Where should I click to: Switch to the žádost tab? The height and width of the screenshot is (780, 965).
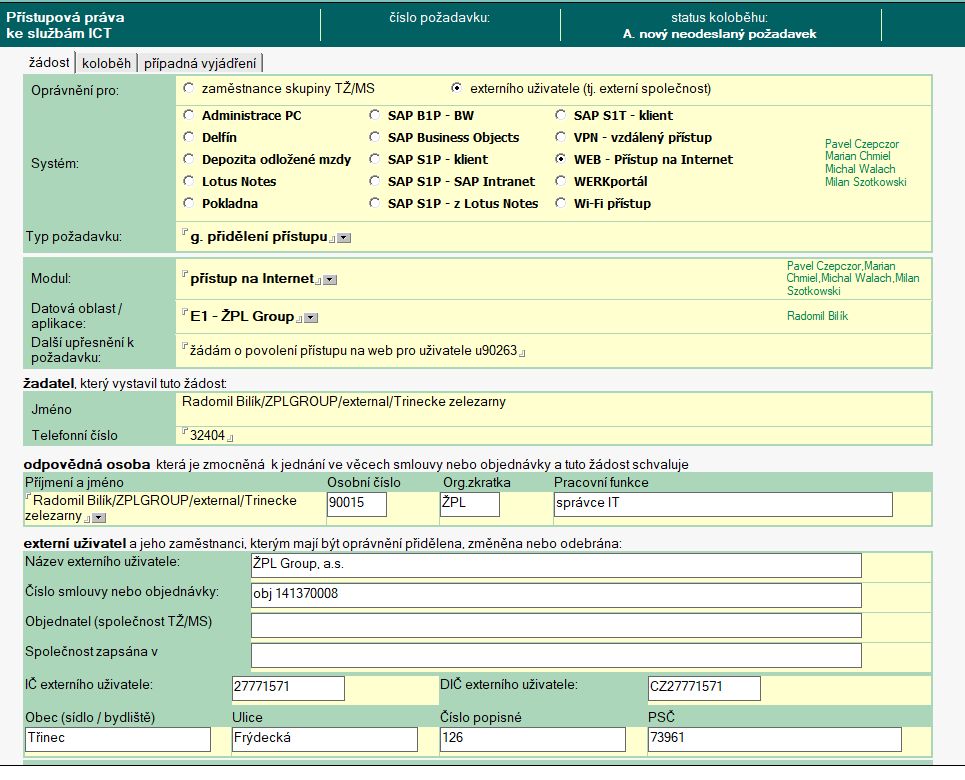tap(49, 63)
